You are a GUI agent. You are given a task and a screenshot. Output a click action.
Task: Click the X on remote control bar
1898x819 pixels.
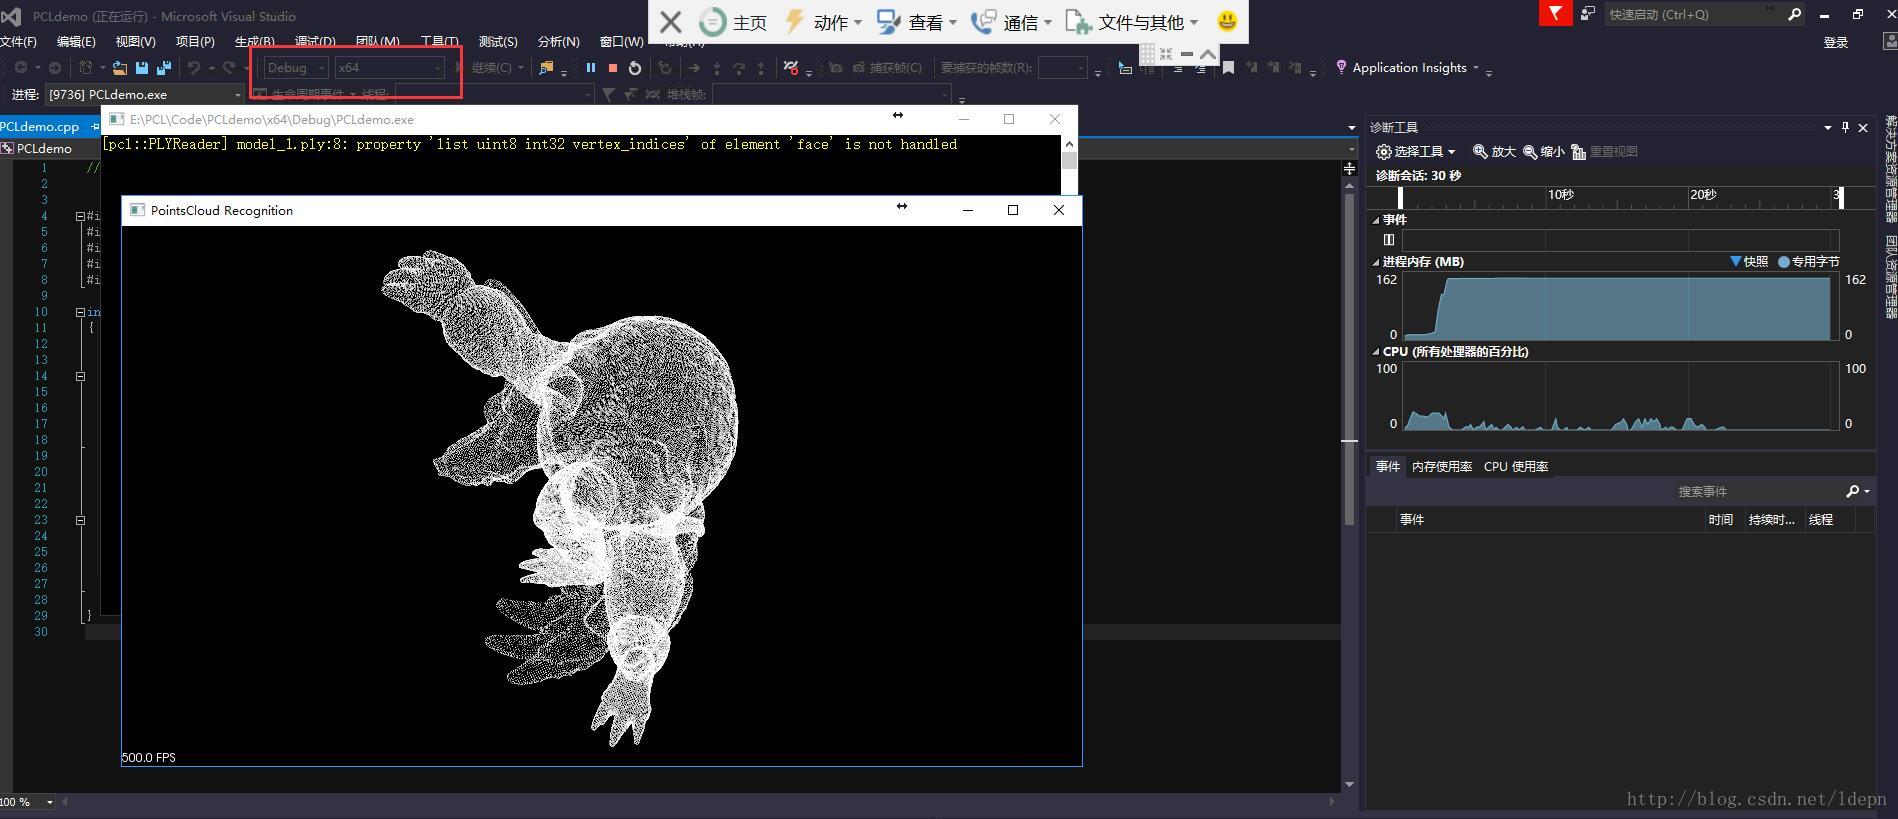[x=671, y=22]
